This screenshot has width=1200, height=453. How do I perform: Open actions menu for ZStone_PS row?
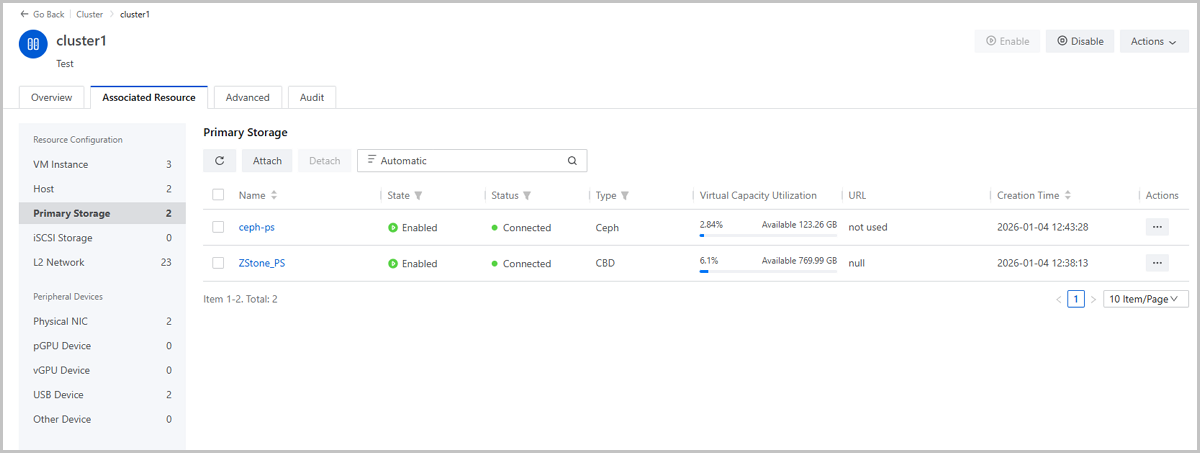(1157, 263)
